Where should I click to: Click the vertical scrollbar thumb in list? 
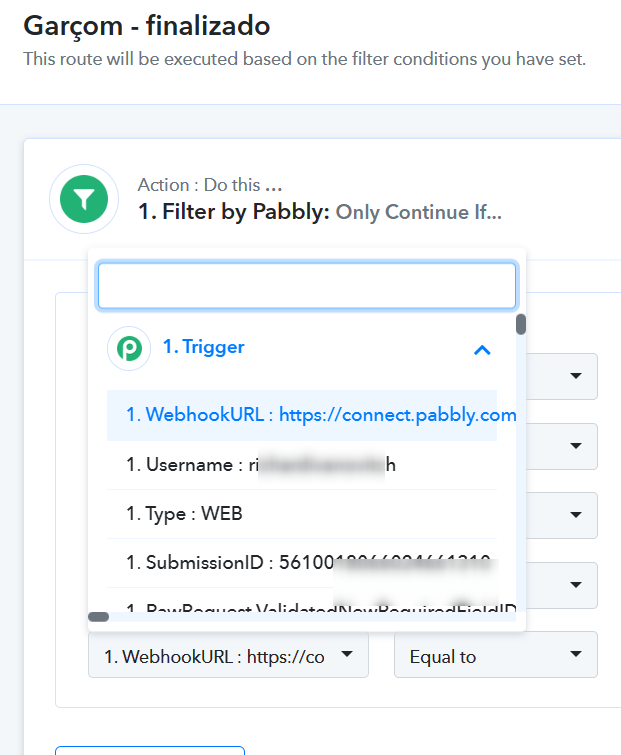click(x=520, y=324)
